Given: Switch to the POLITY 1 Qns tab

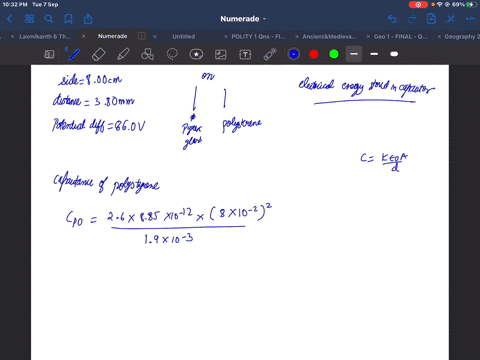Looking at the screenshot, I should tap(258, 36).
